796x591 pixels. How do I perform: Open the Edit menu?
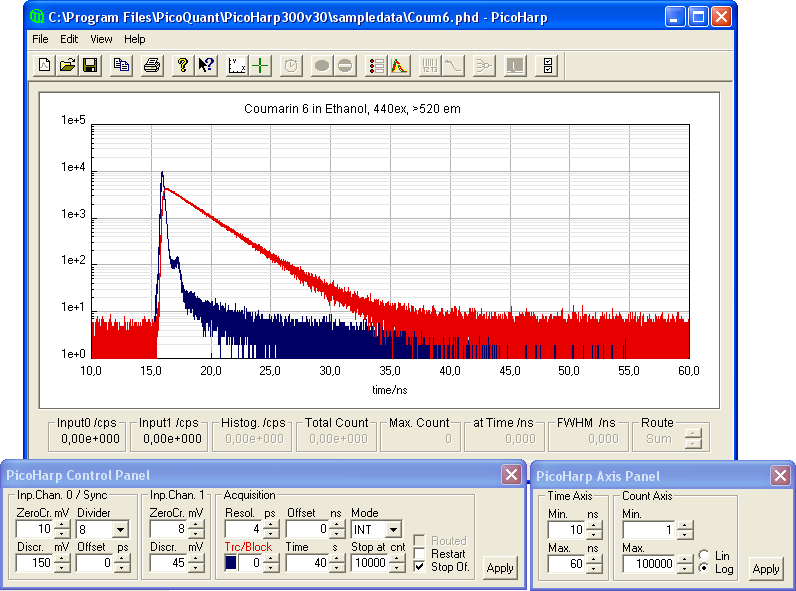[69, 39]
